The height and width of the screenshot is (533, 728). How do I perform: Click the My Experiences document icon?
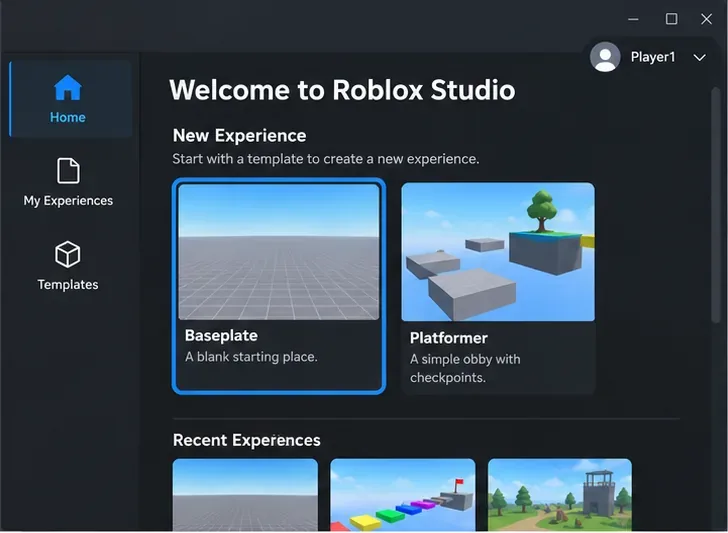click(x=68, y=171)
